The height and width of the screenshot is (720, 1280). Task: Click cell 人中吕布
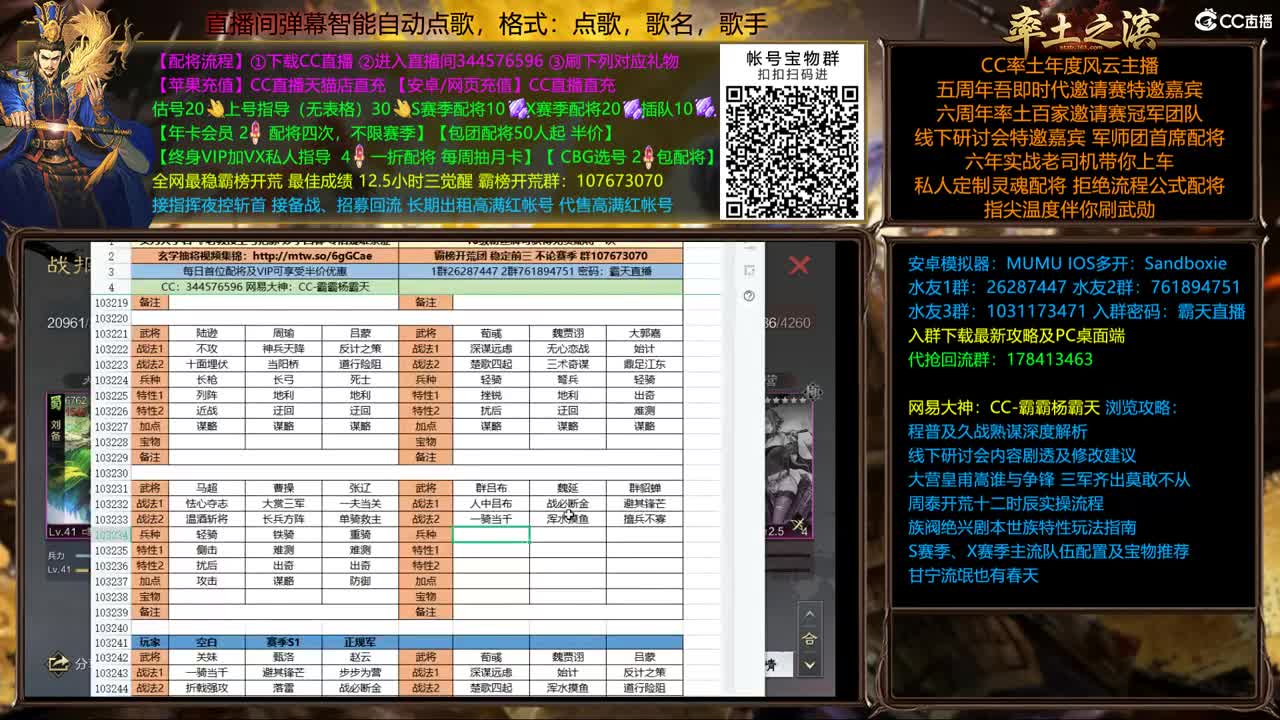pyautogui.click(x=491, y=504)
